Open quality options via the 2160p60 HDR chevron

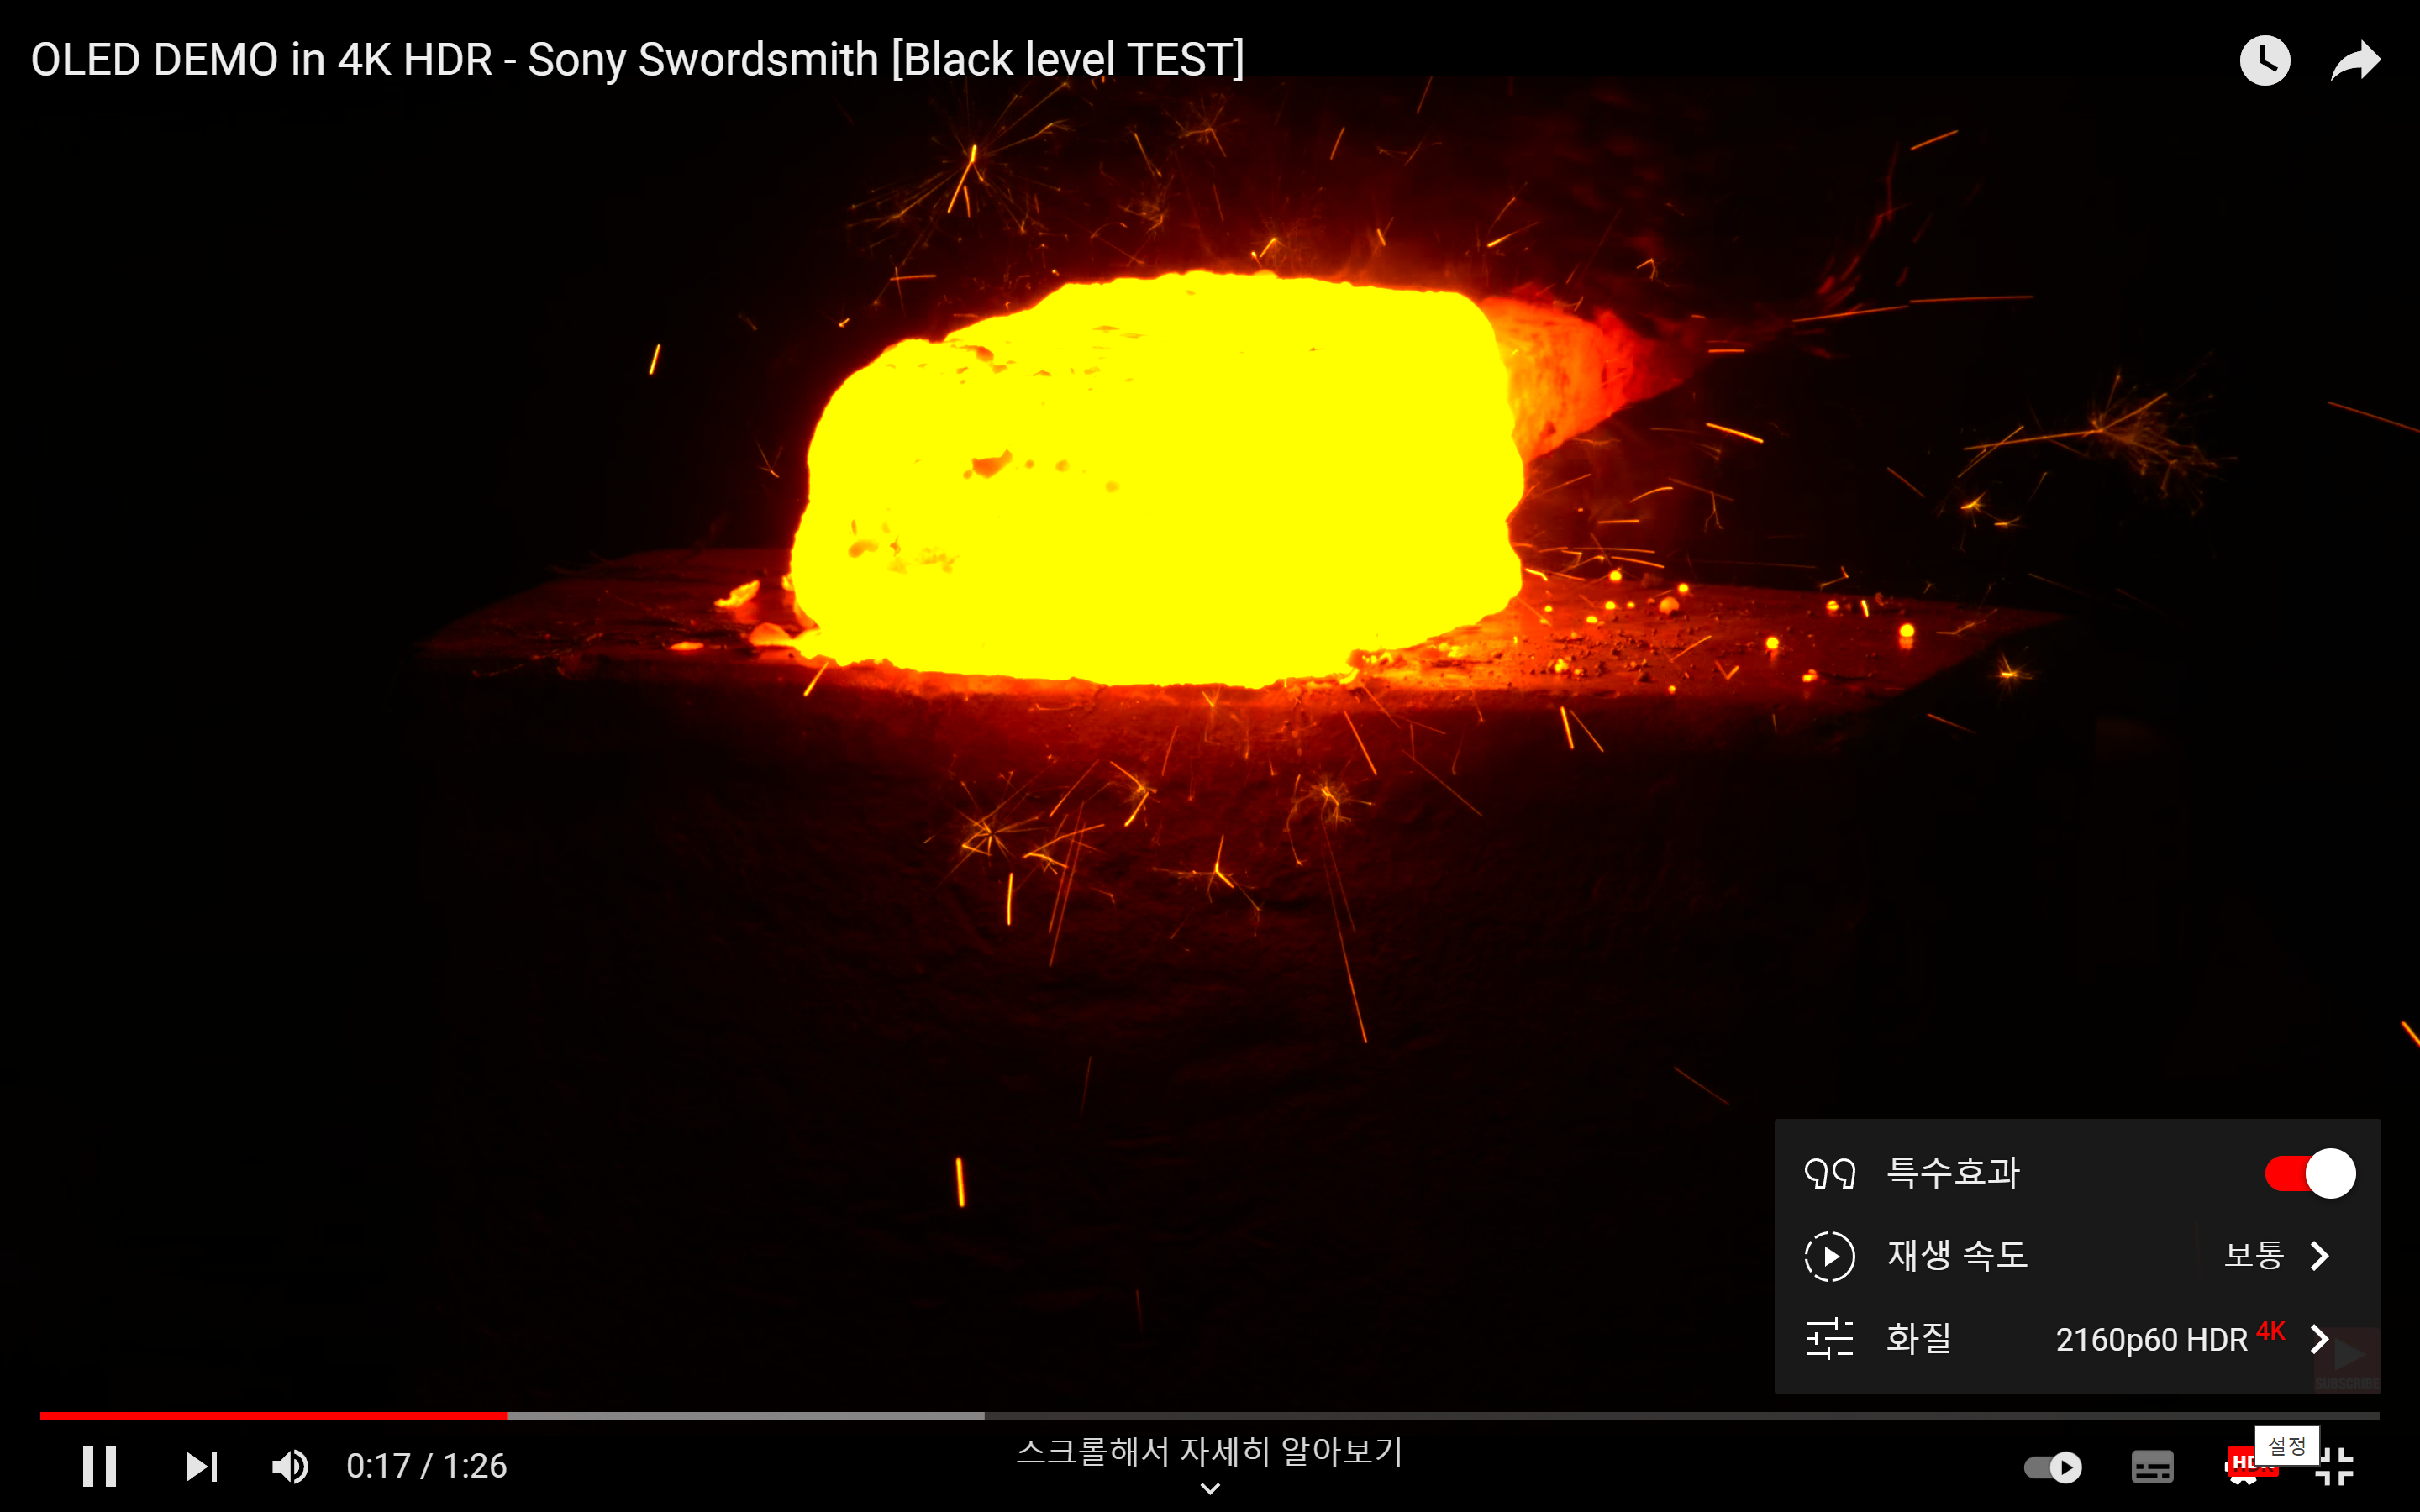(2320, 1338)
